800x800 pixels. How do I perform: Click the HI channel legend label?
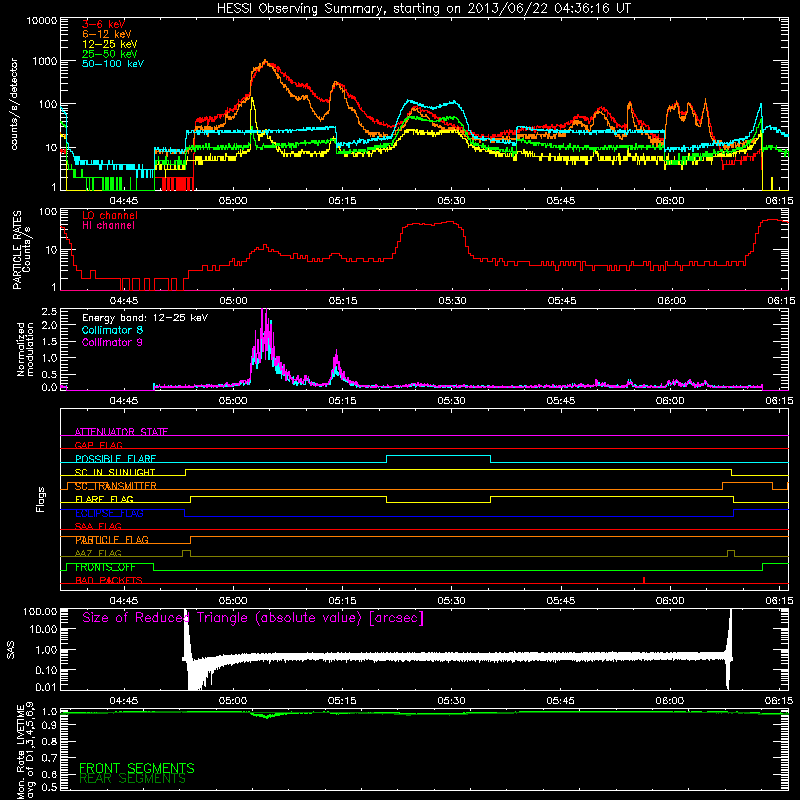point(108,226)
